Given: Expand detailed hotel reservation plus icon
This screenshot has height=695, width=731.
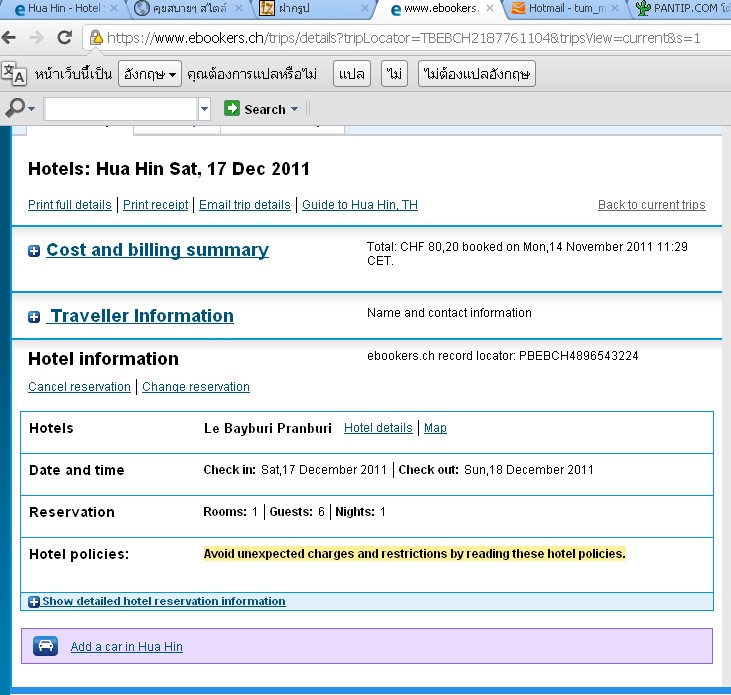Looking at the screenshot, I should (34, 602).
